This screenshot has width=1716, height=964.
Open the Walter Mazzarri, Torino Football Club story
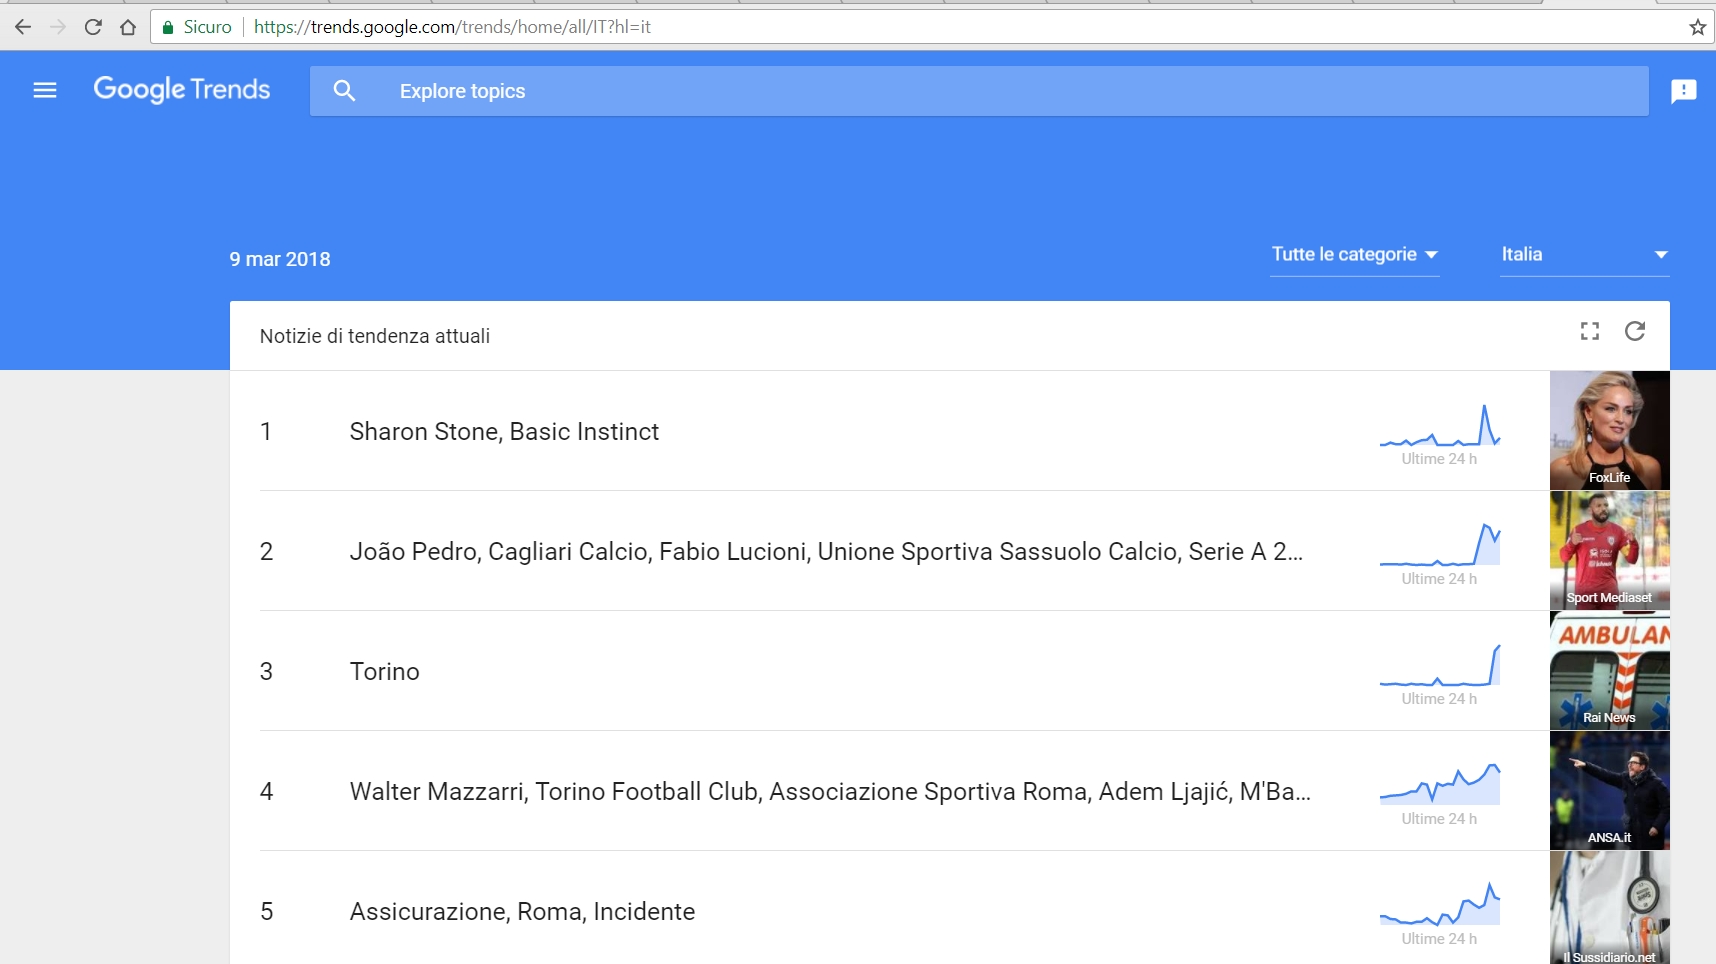click(830, 791)
